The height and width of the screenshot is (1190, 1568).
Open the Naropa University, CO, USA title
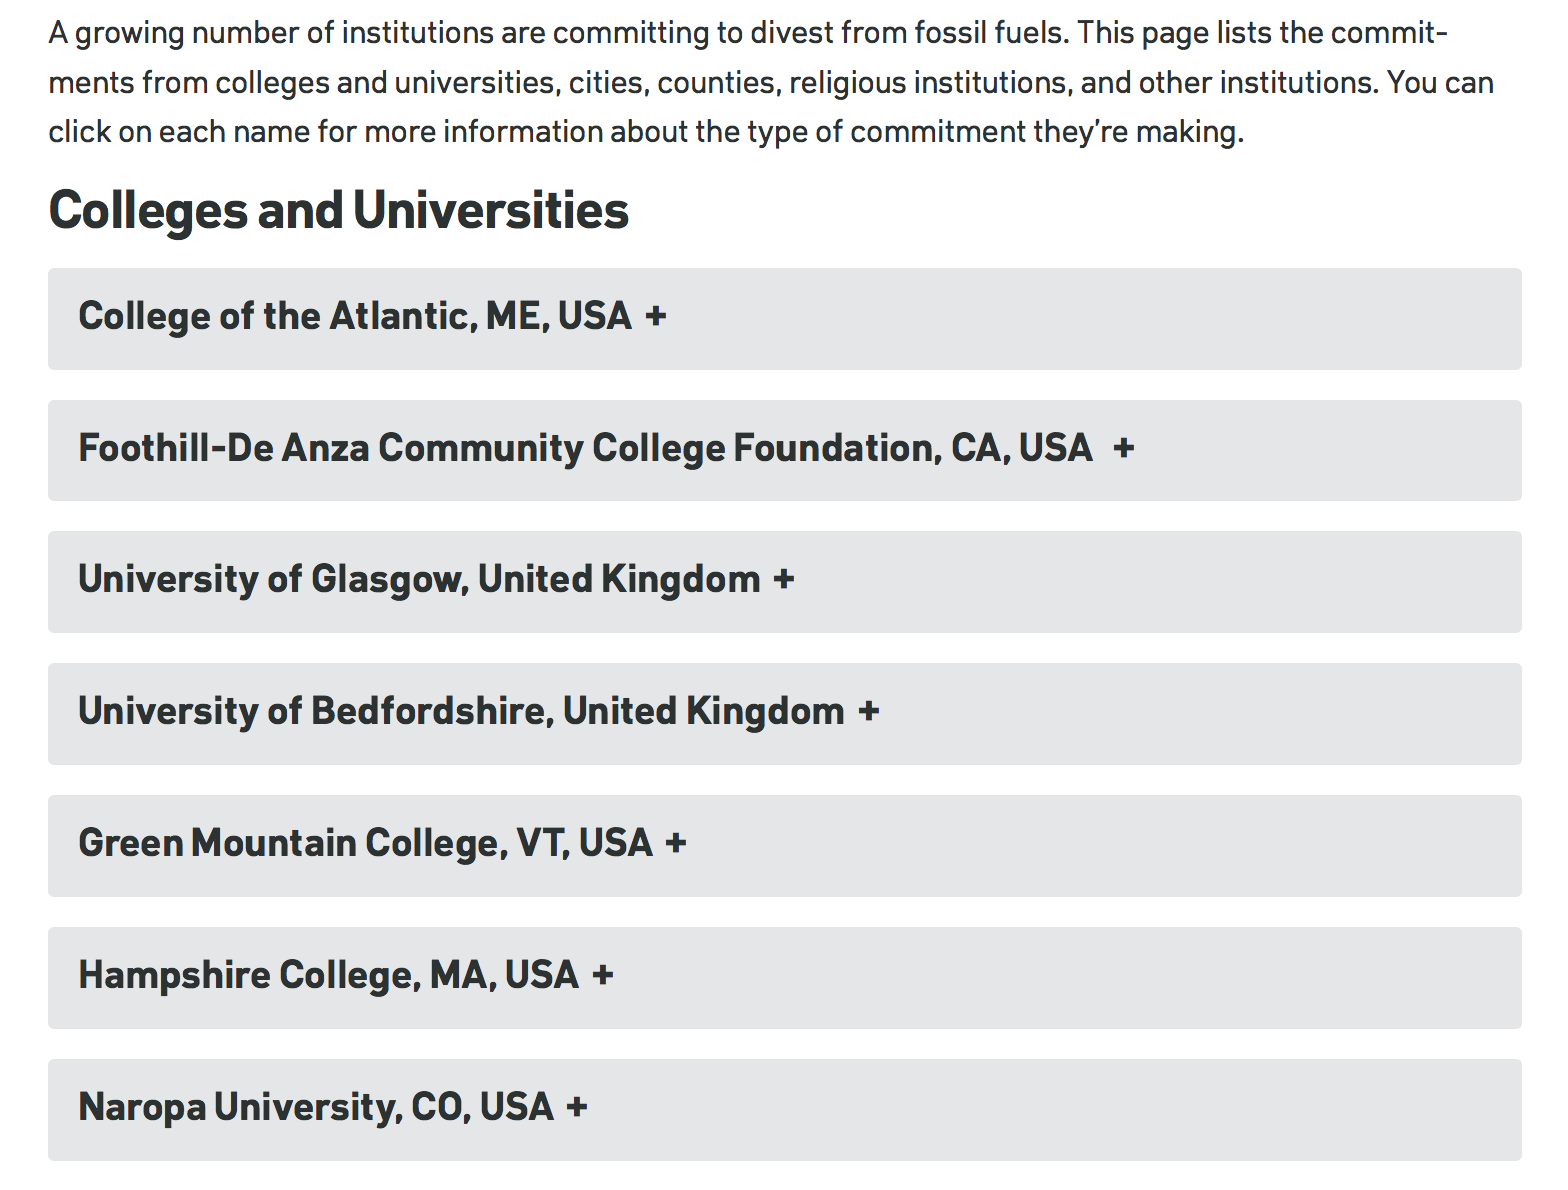tap(316, 1108)
